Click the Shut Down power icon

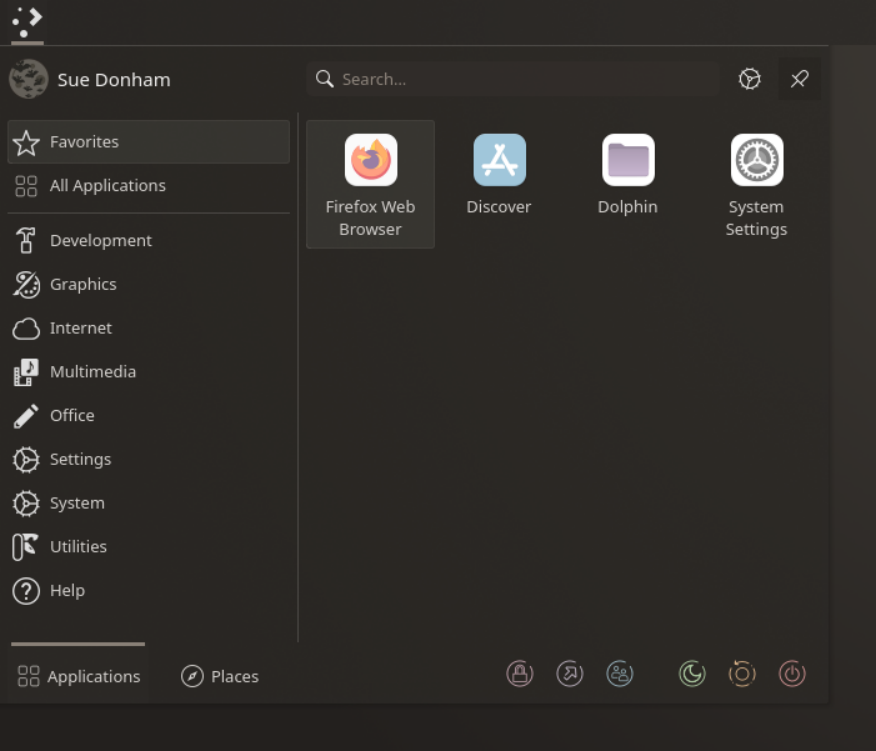click(792, 674)
